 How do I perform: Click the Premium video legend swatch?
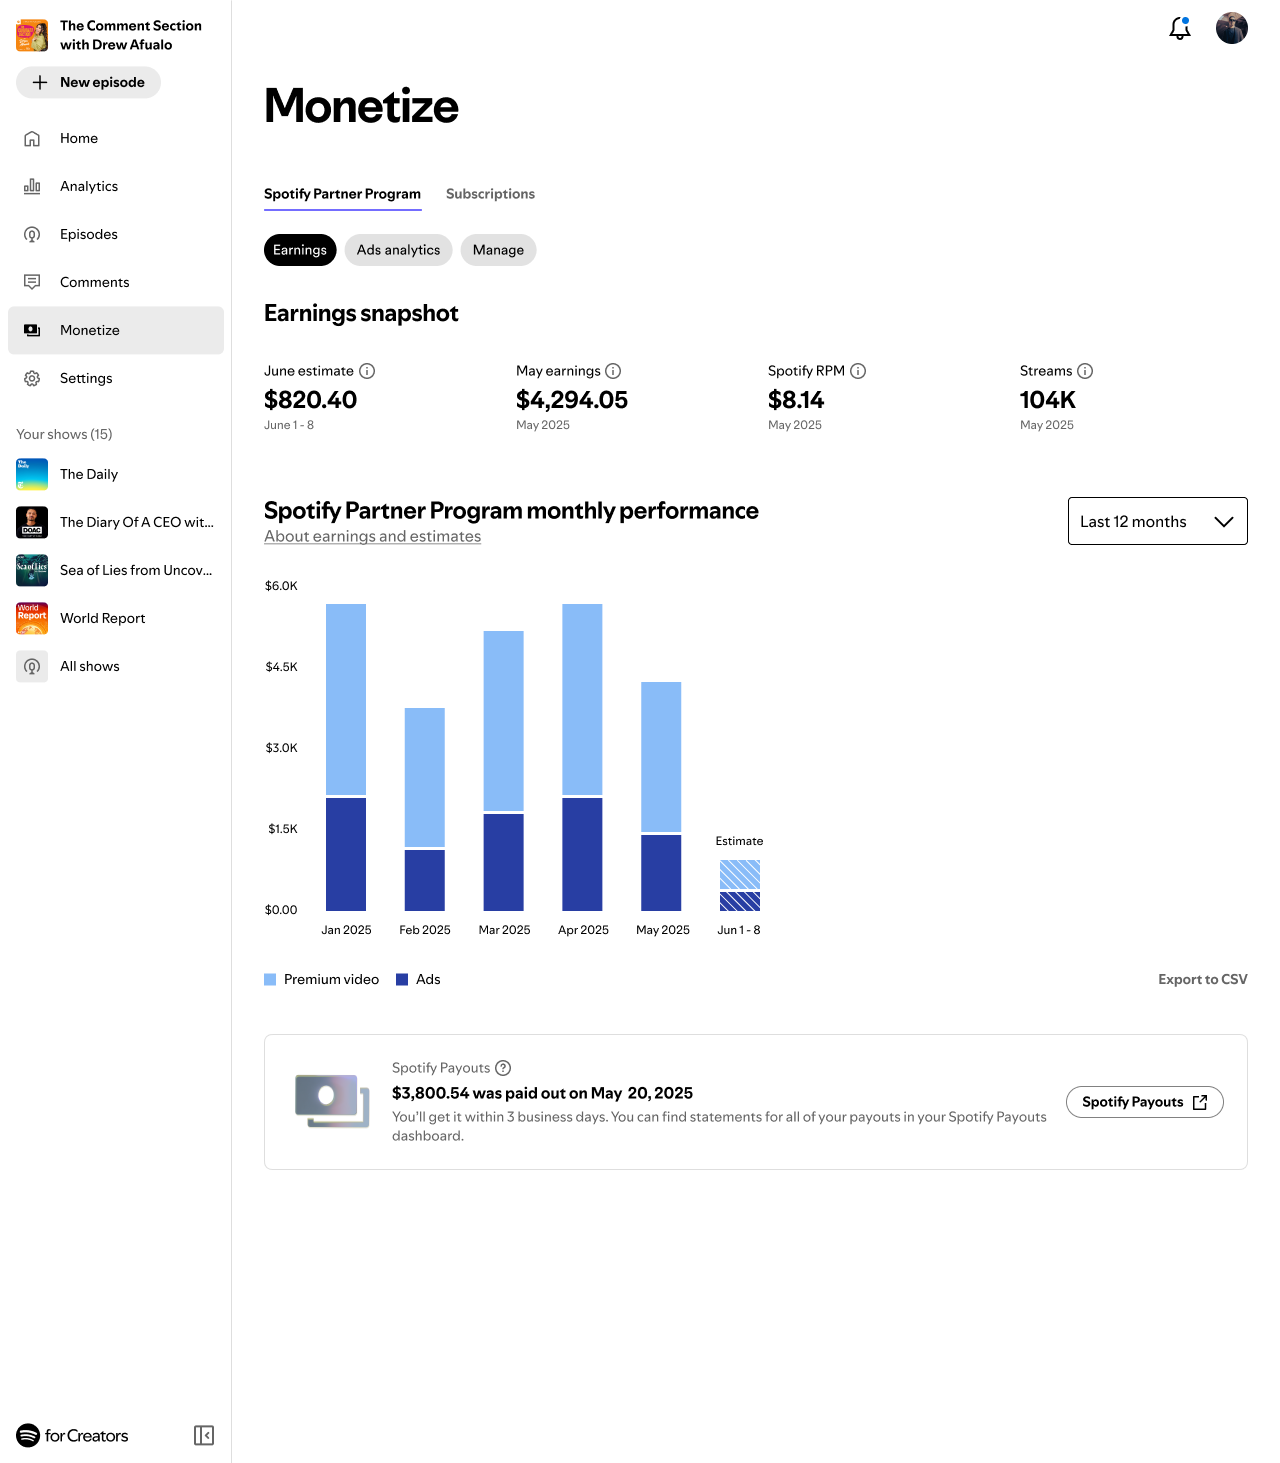(x=270, y=980)
